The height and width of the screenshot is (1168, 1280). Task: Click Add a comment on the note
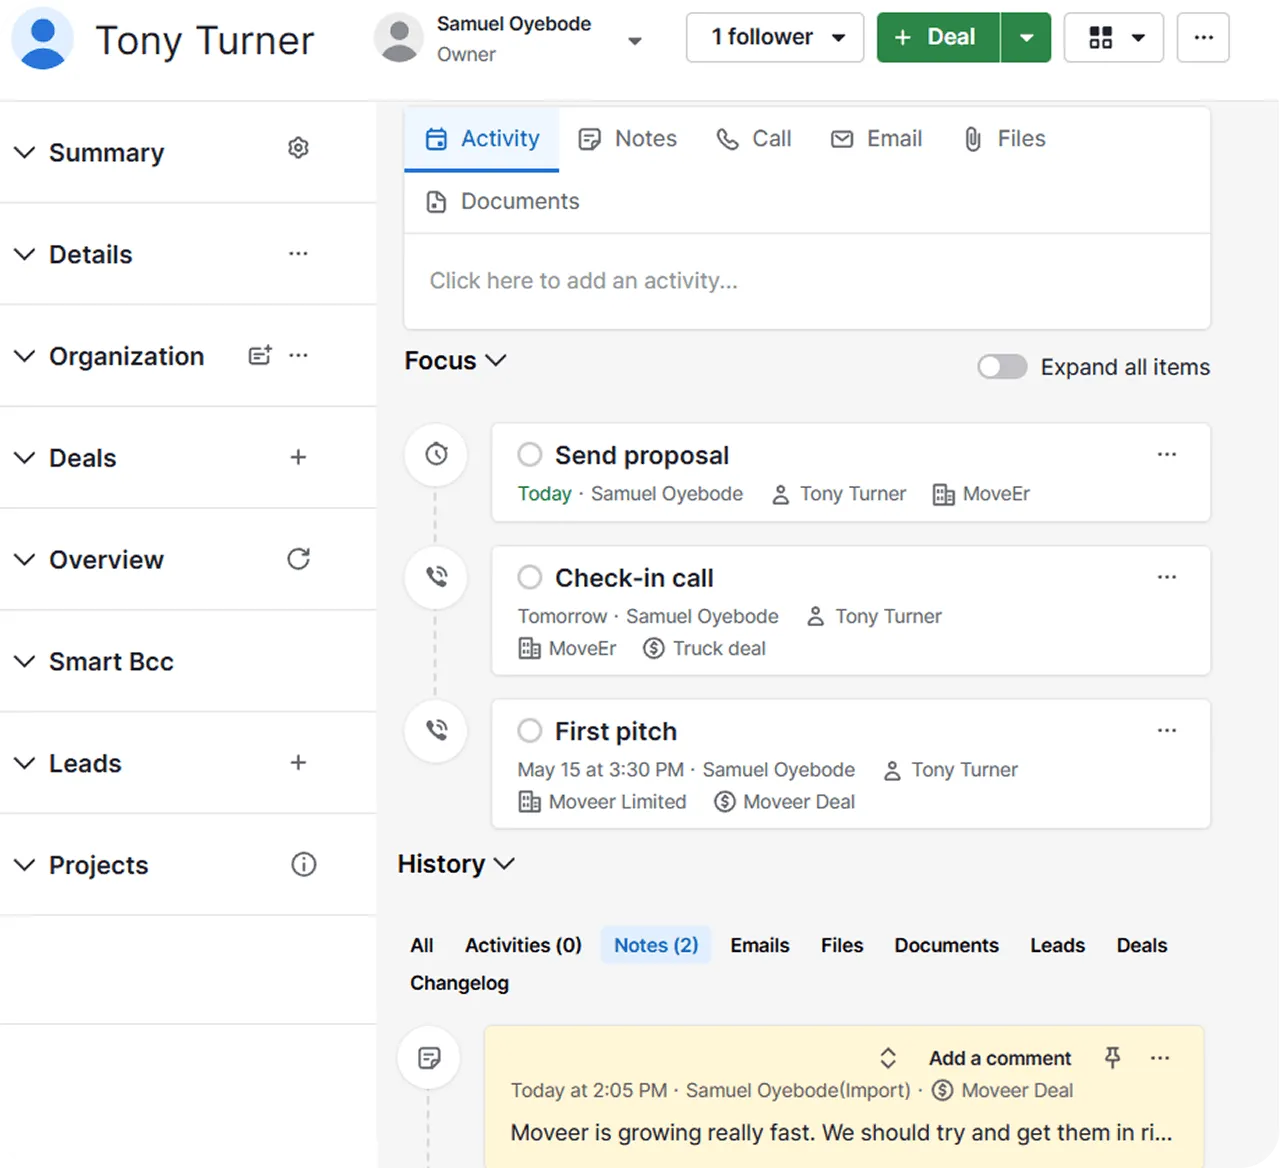click(x=1000, y=1058)
